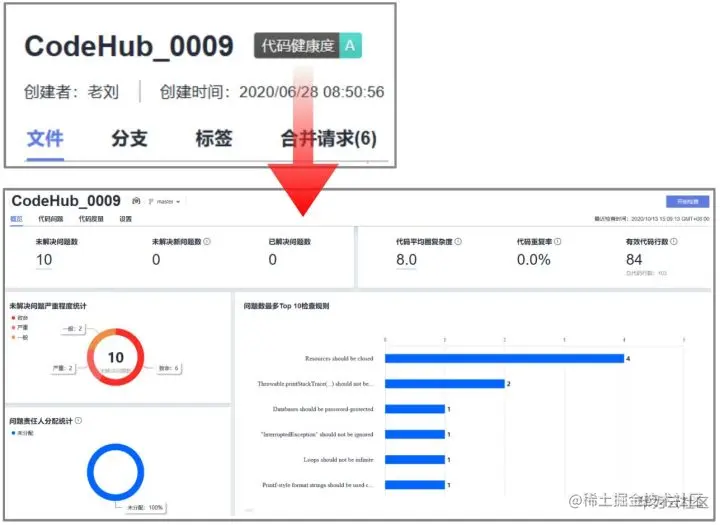Image resolution: width=720 pixels, height=525 pixels.
Task: Click the branch icon before master
Action: [151, 202]
